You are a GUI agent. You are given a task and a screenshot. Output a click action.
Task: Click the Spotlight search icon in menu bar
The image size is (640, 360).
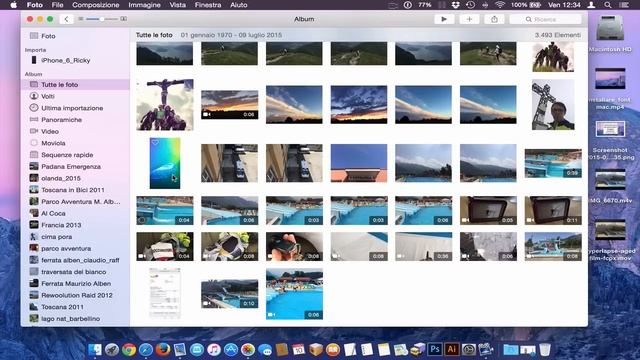click(x=608, y=5)
